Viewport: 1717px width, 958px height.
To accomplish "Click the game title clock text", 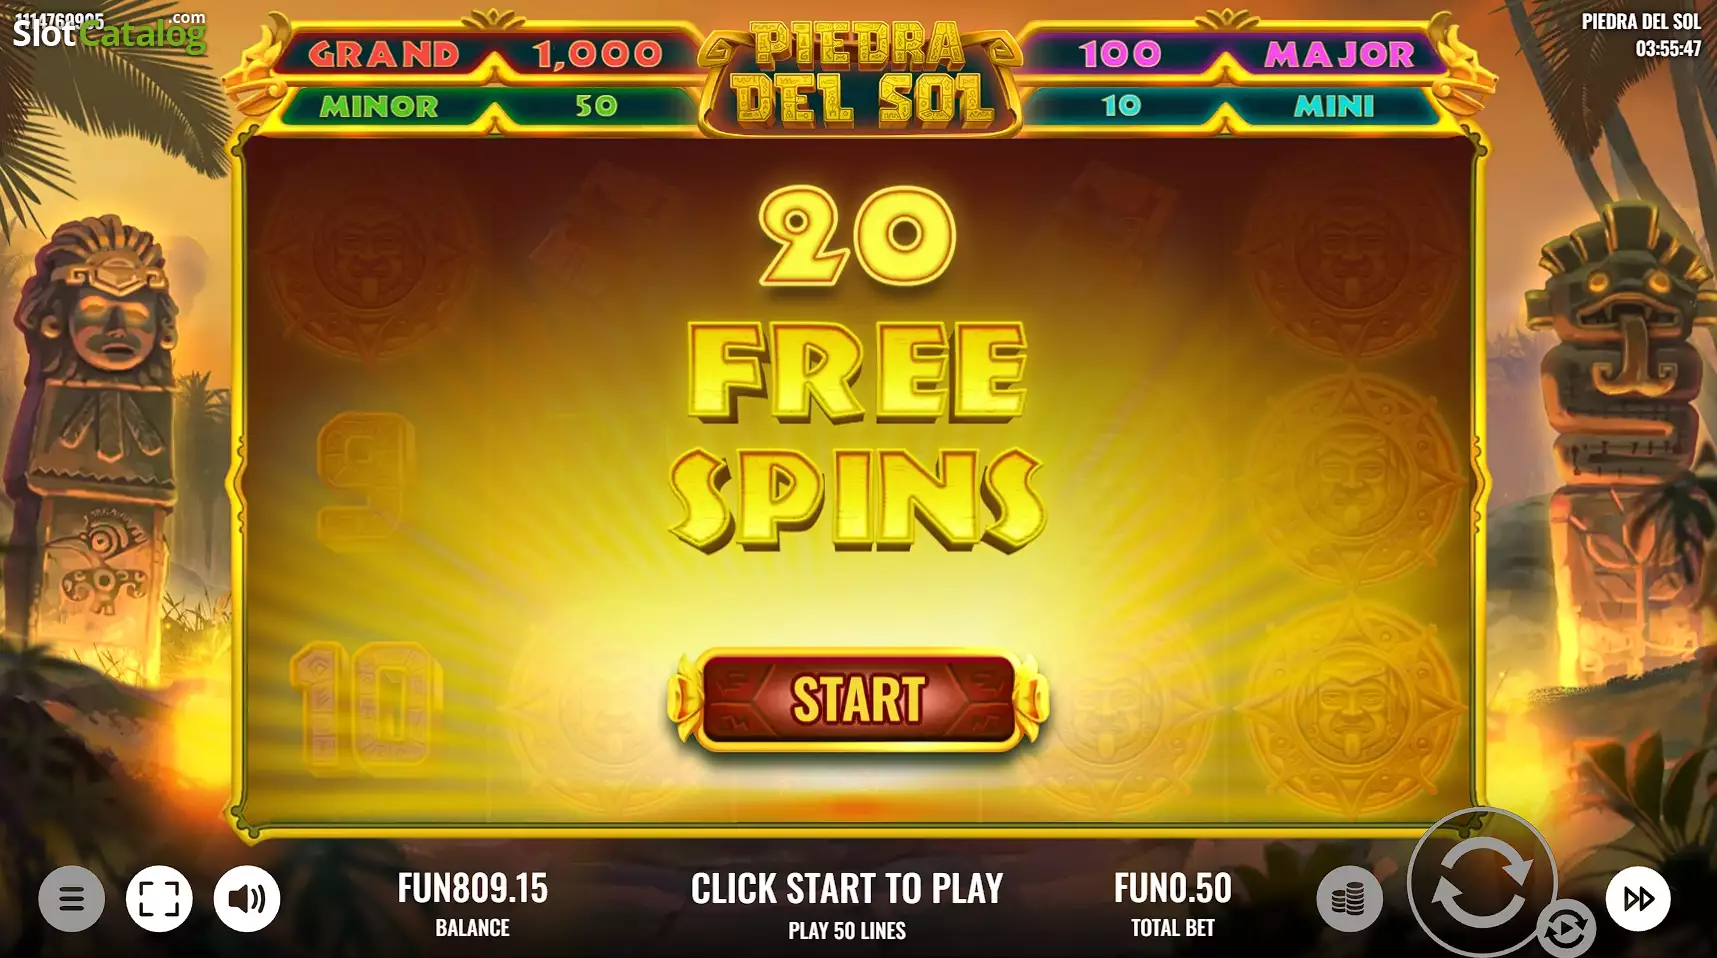I will click(1641, 34).
